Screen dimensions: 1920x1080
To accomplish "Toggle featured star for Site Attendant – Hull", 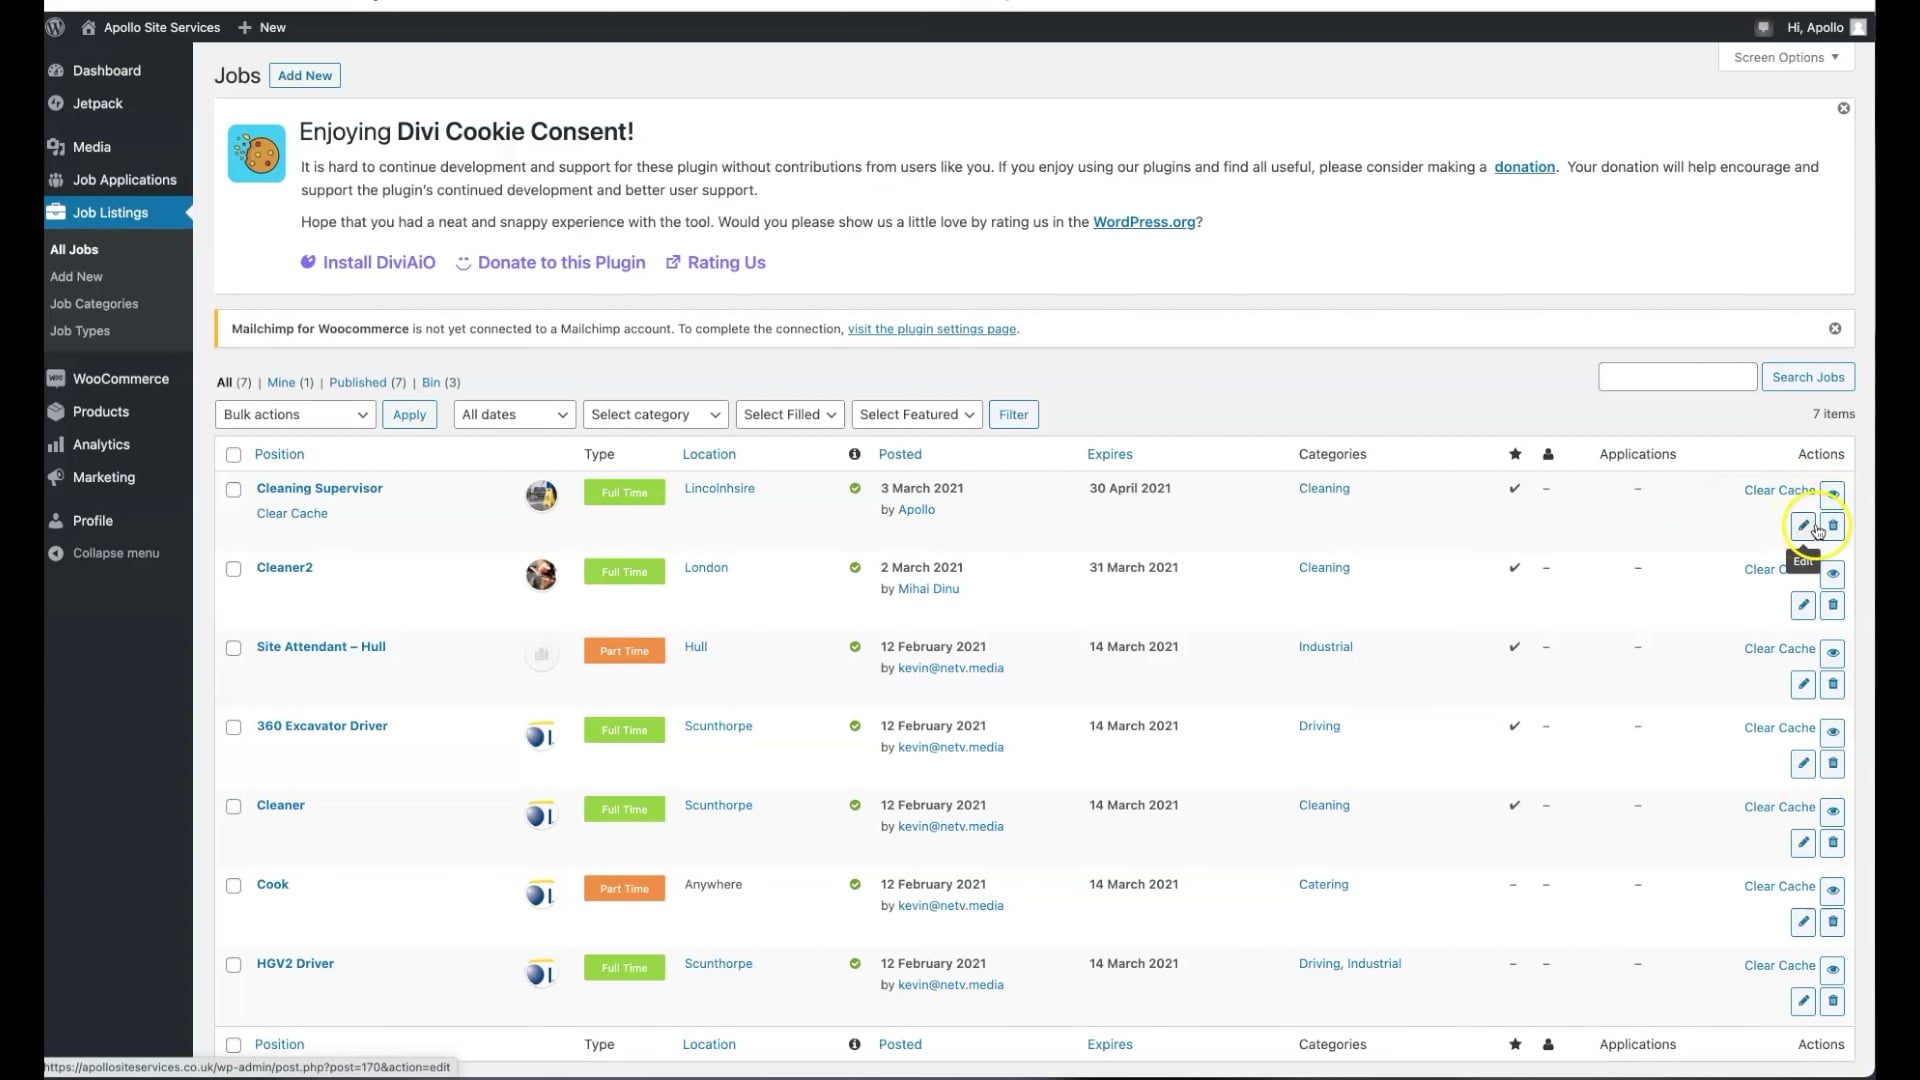I will pyautogui.click(x=1514, y=647).
